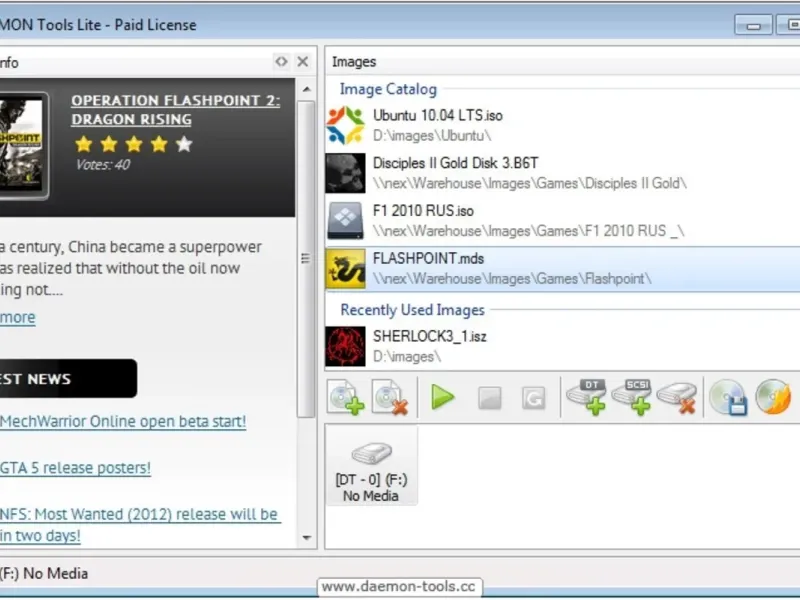Click the Burn image flame disc icon
The image size is (800, 600).
pyautogui.click(x=773, y=396)
